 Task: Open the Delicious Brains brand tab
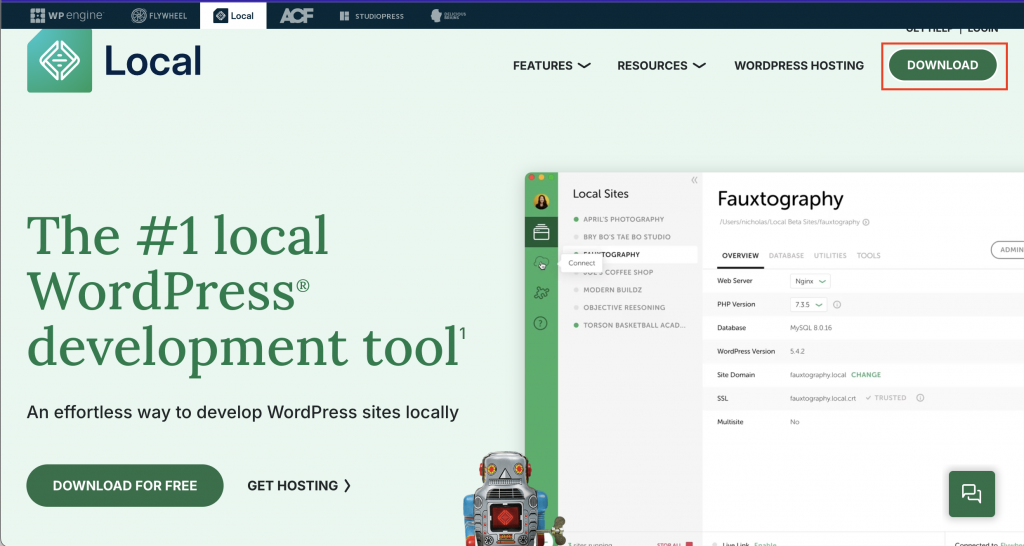pyautogui.click(x=449, y=16)
